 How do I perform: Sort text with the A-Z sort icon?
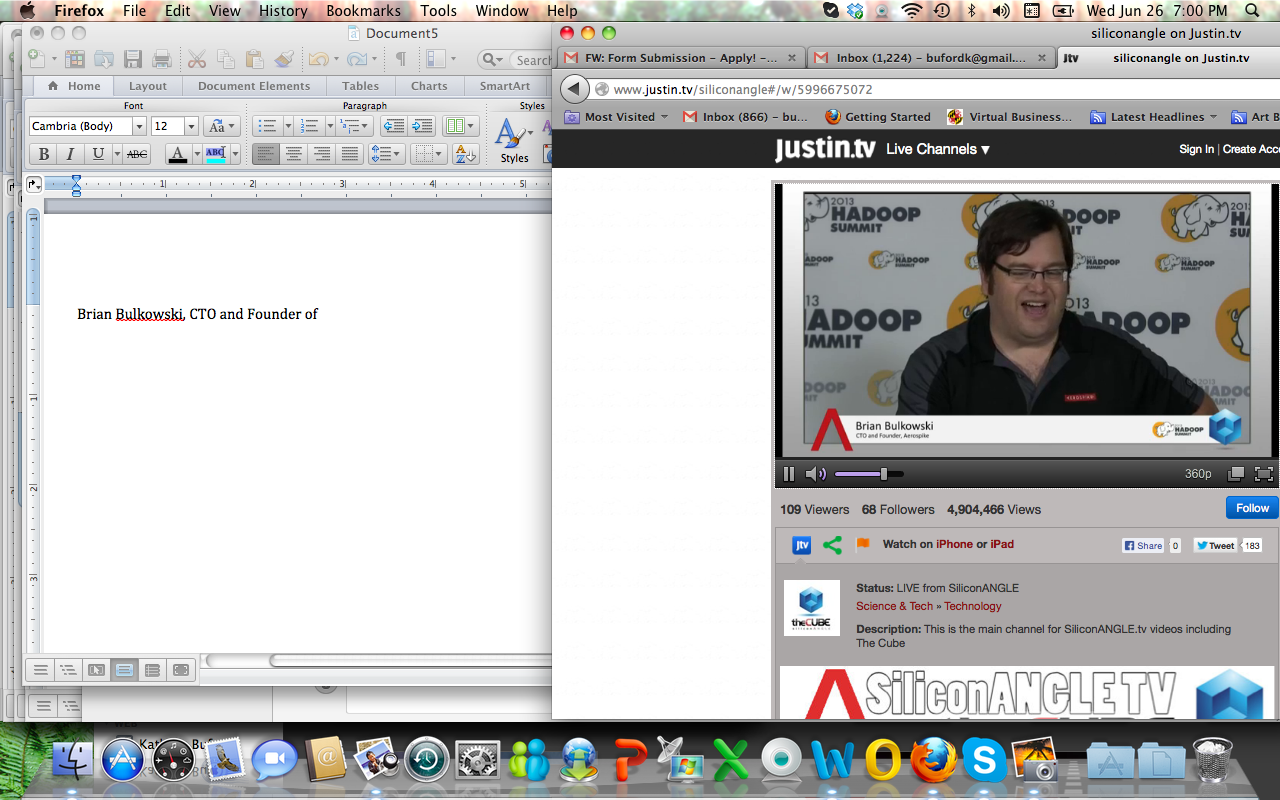pos(465,154)
